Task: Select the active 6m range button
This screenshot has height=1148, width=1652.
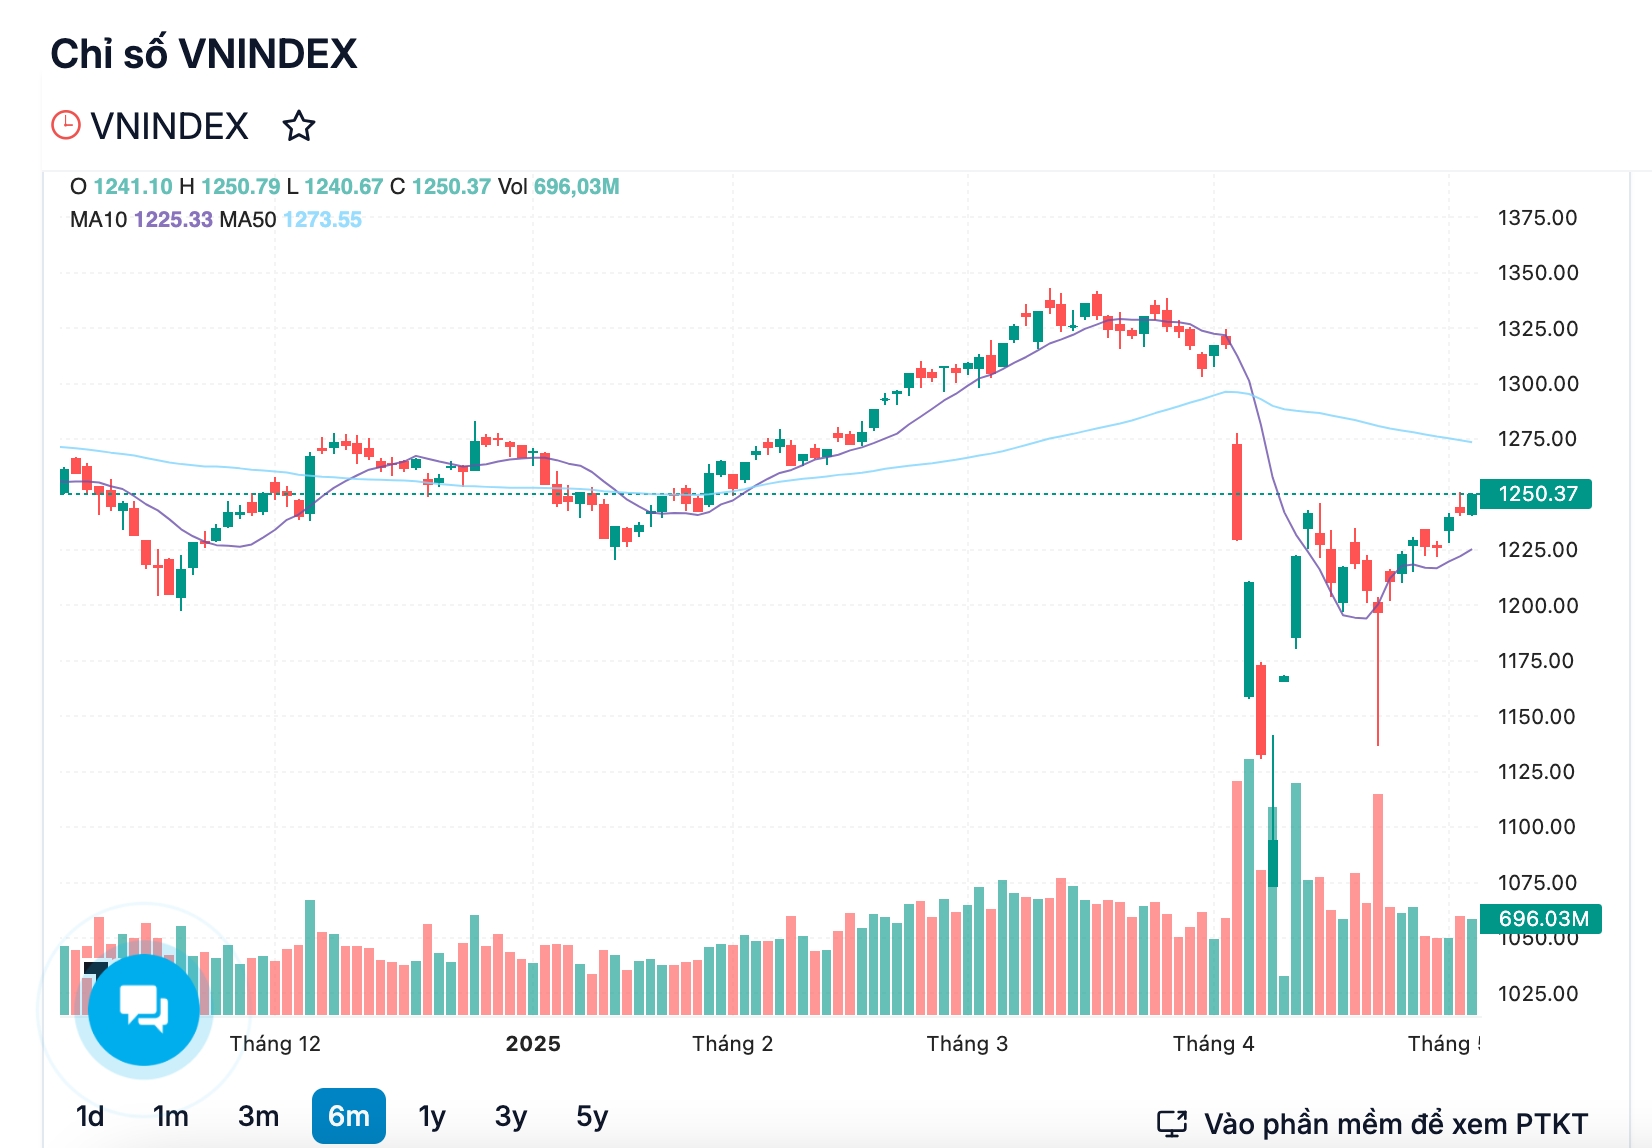Action: [349, 1116]
